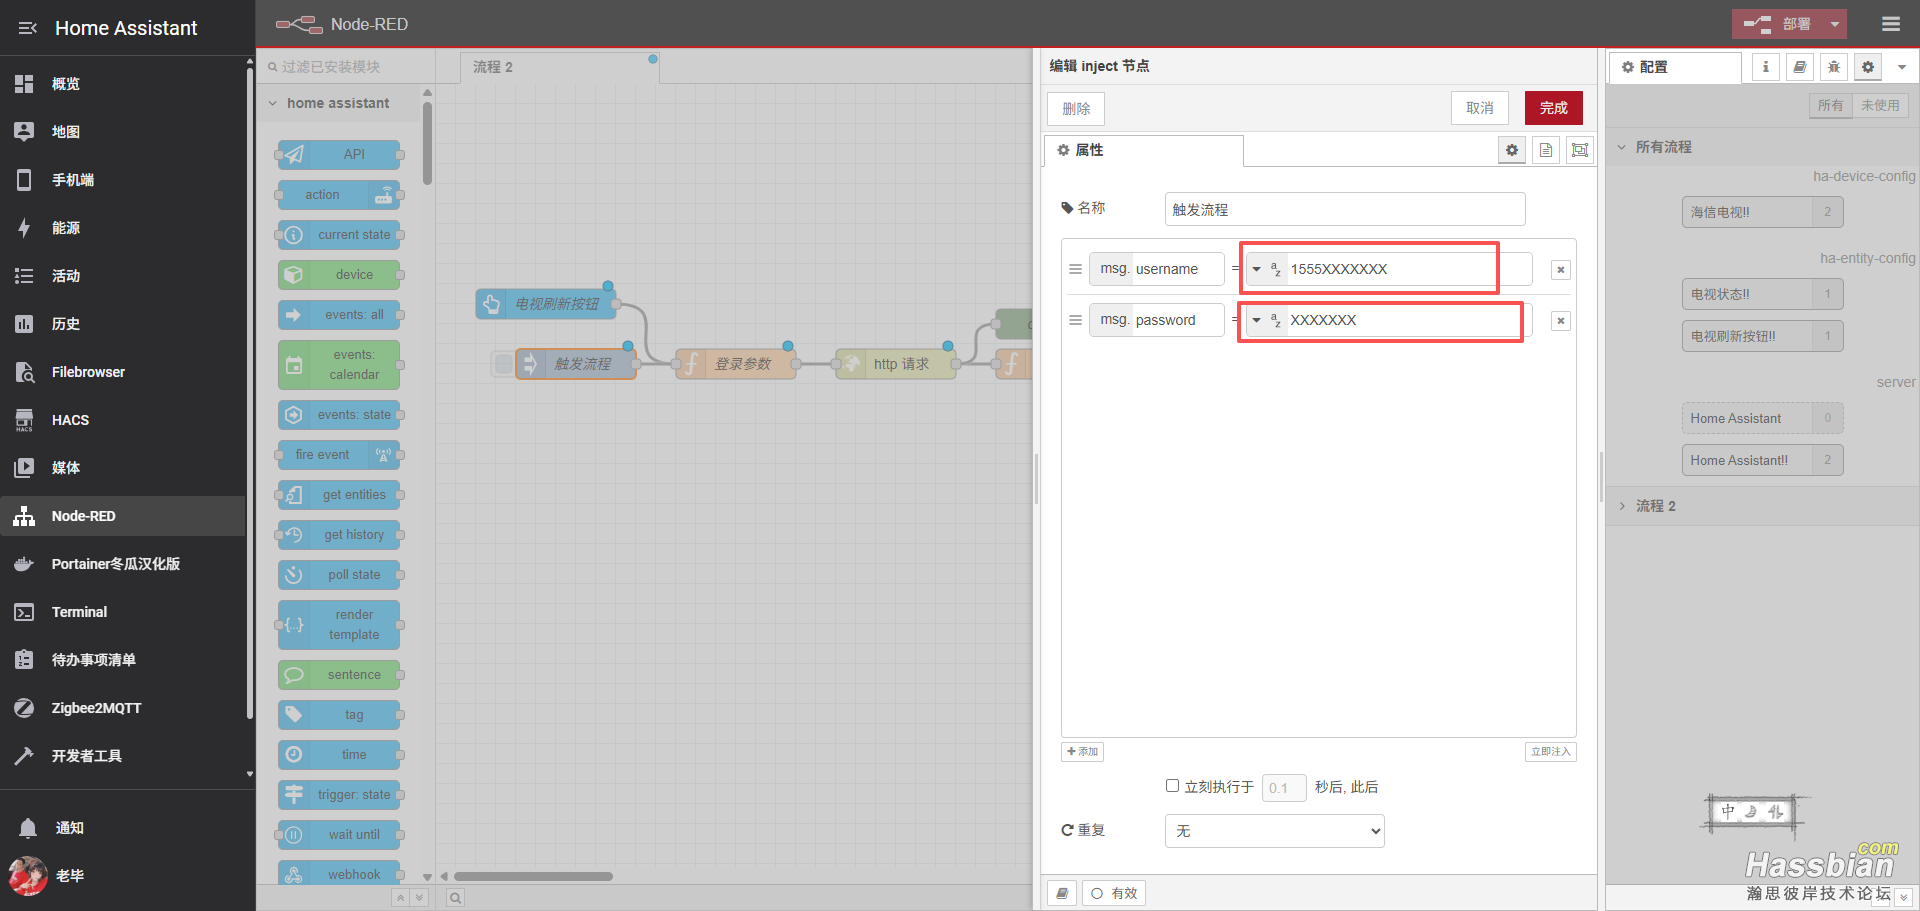Open the repeat (重复) interval dropdown
The image size is (1920, 911).
(x=1274, y=831)
